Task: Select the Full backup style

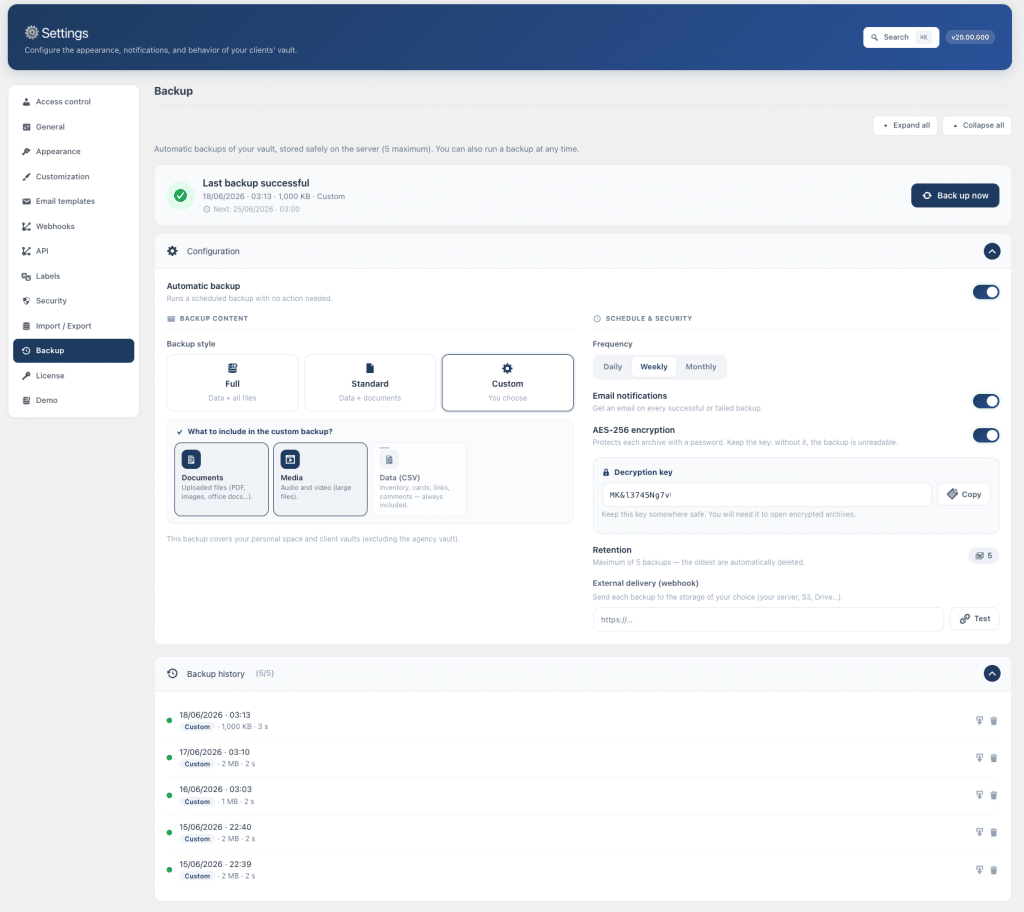Action: click(x=232, y=383)
